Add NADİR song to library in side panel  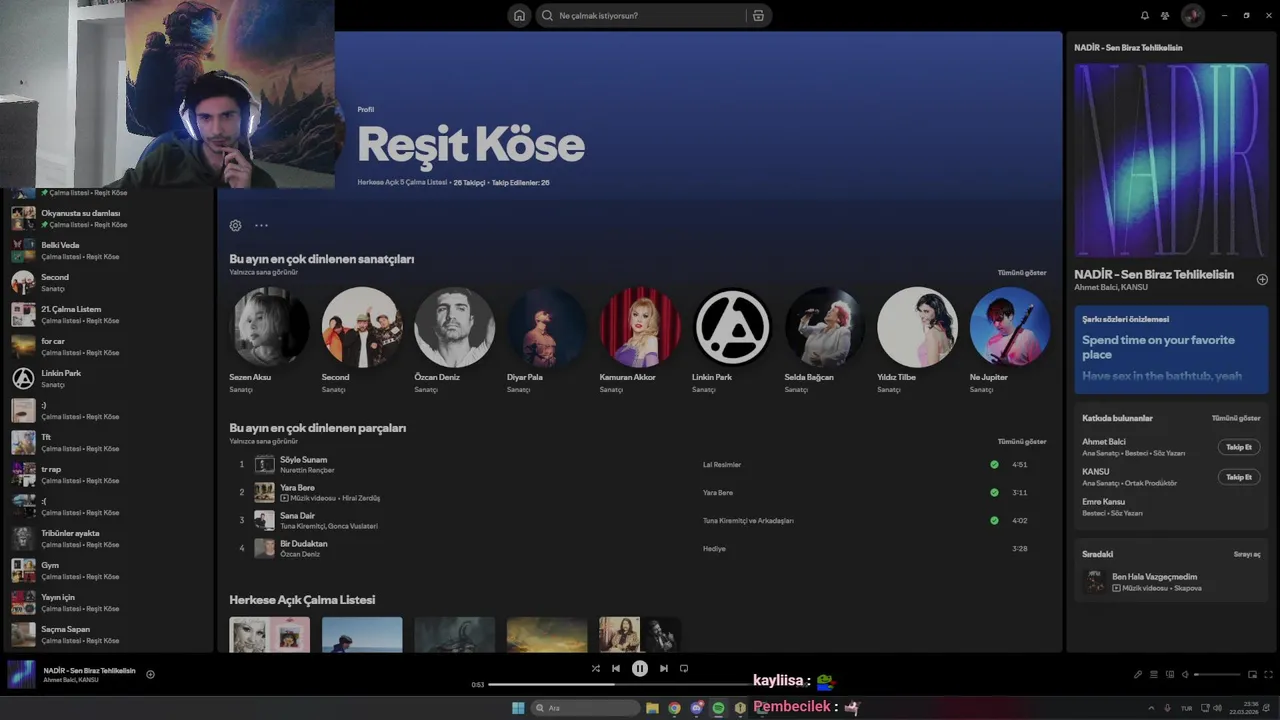1262,280
